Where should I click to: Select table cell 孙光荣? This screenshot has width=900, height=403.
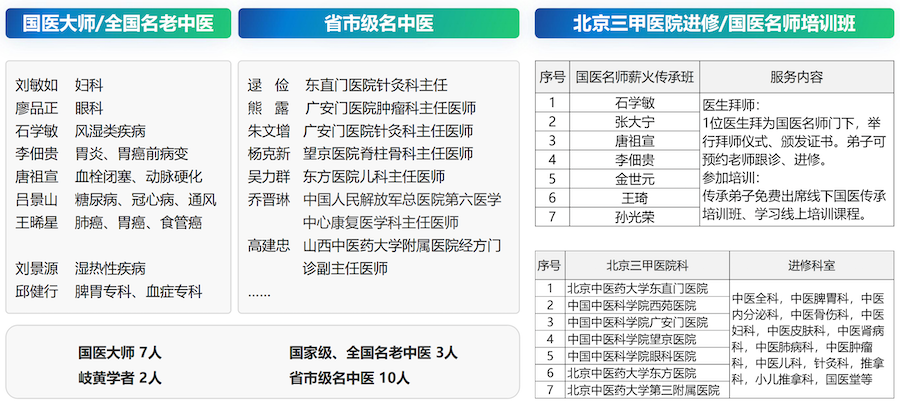(634, 217)
